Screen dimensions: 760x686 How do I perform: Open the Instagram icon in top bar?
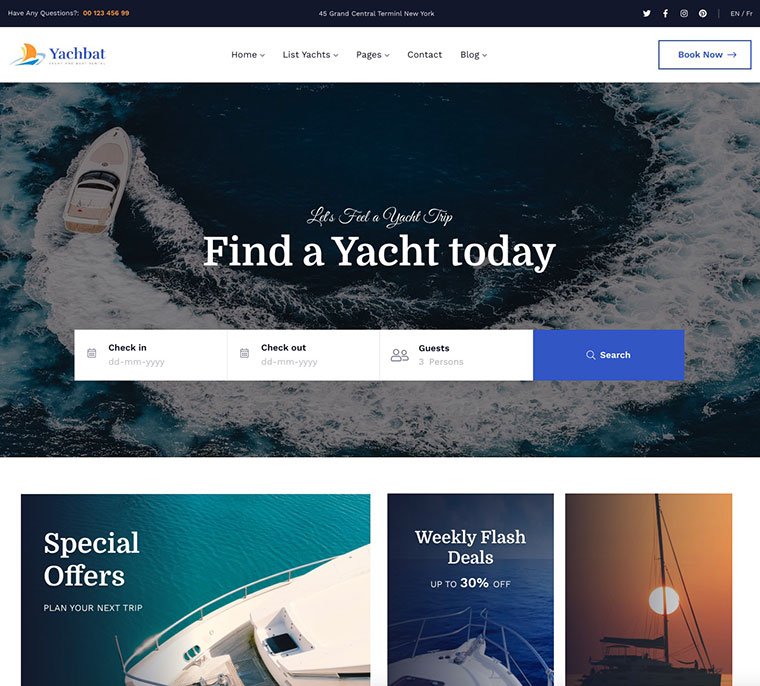coord(684,14)
